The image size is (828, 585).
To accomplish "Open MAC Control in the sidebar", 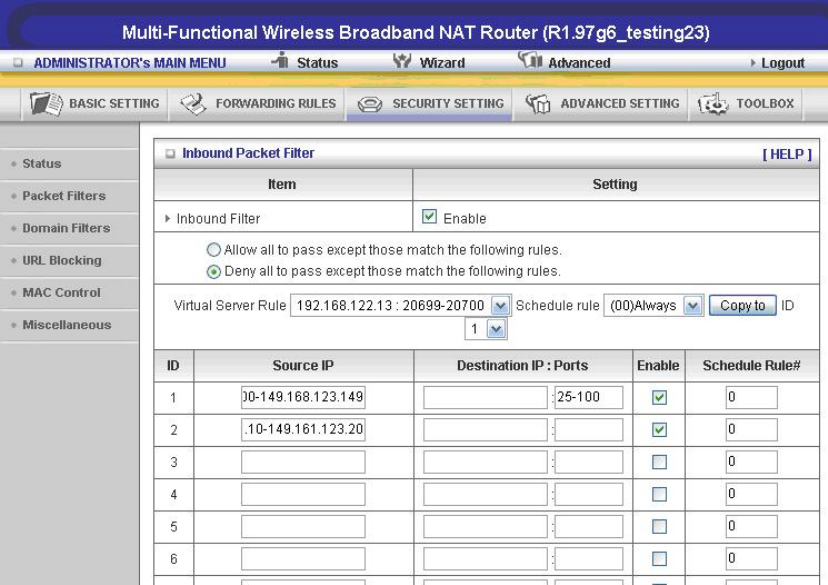I will point(61,292).
